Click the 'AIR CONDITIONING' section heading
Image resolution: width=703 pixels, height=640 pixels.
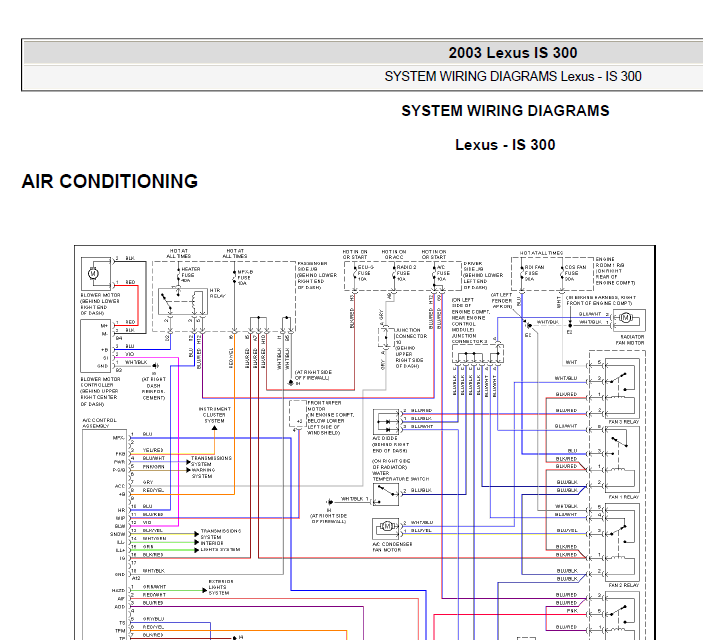(x=110, y=182)
